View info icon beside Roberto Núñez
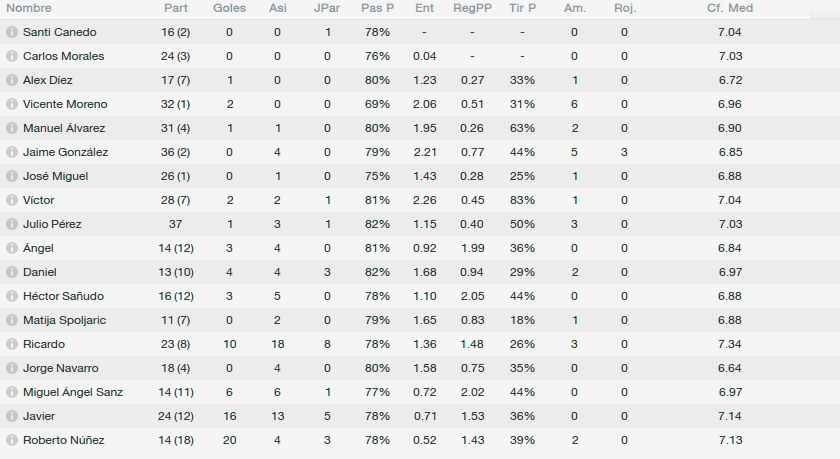Viewport: 840px width, 459px height. [12, 440]
